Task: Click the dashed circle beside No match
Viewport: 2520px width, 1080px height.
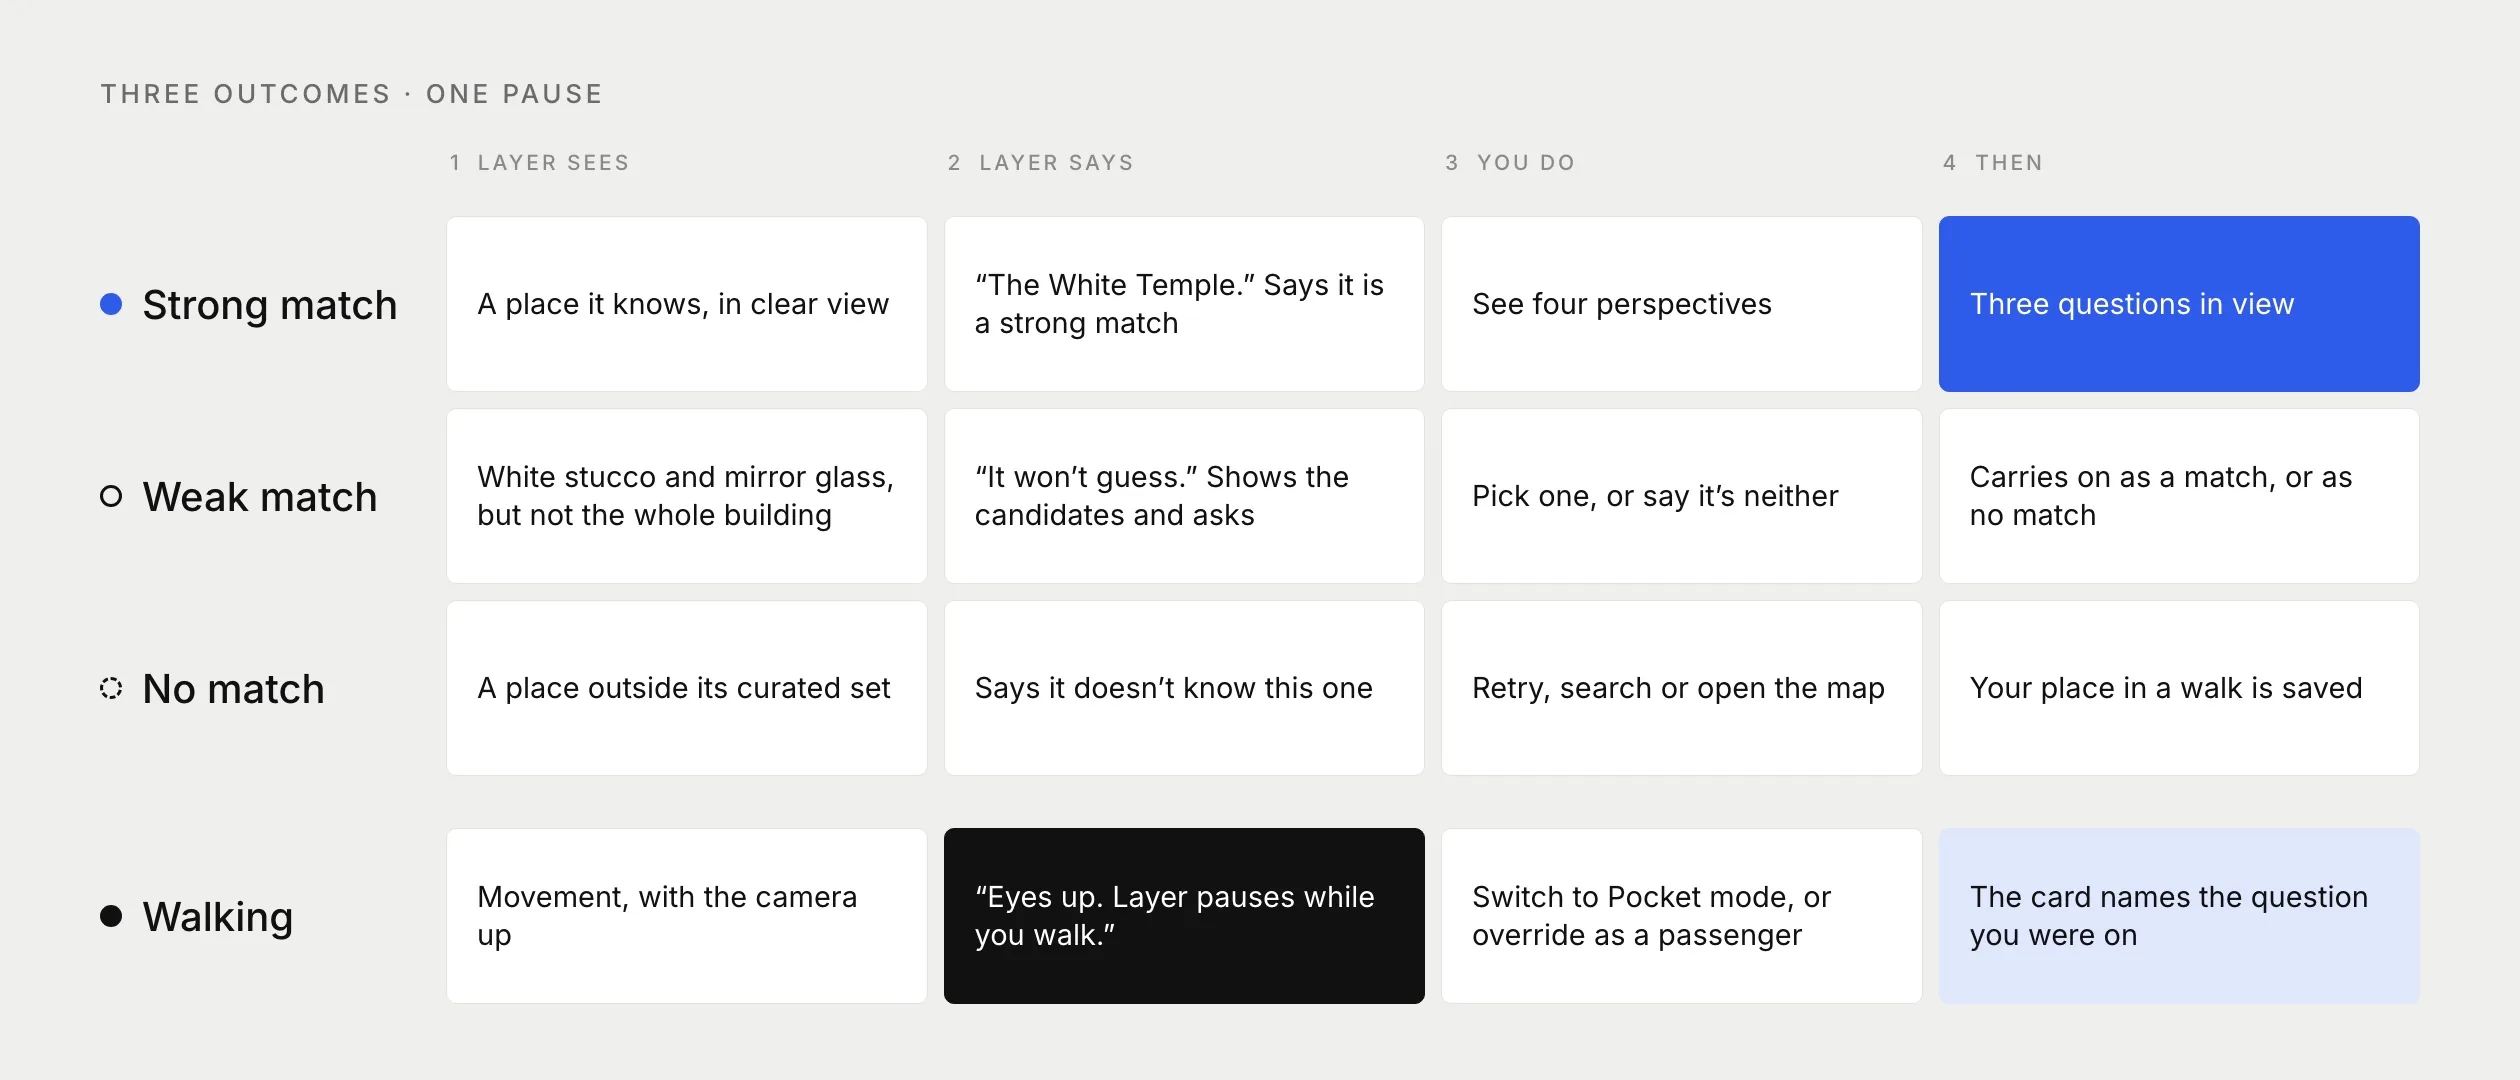Action: pyautogui.click(x=111, y=688)
